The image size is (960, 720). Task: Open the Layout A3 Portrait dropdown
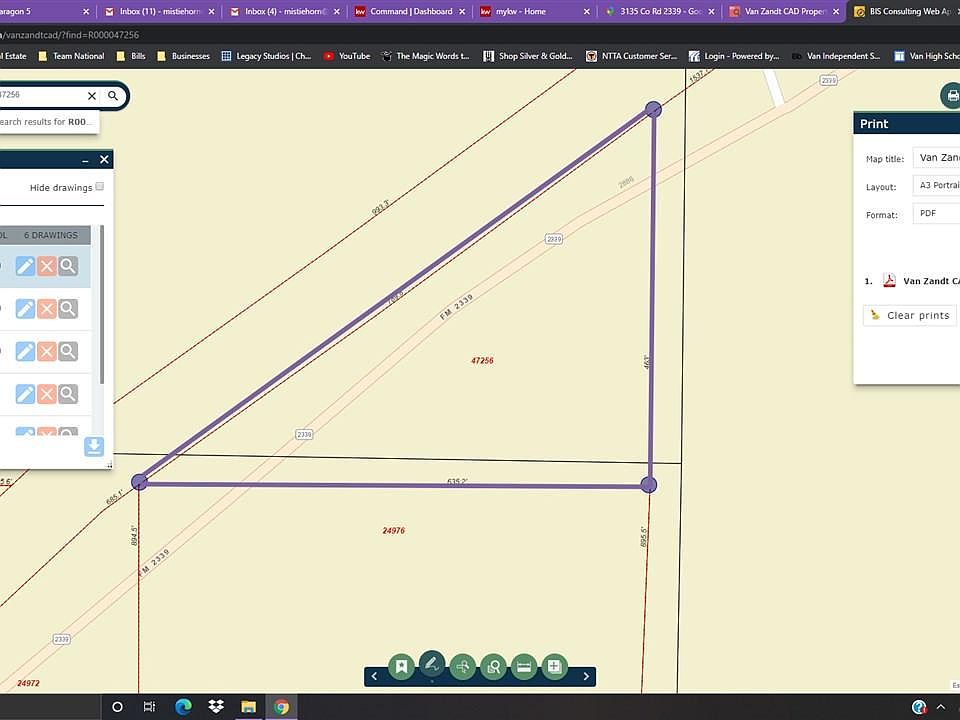[936, 185]
